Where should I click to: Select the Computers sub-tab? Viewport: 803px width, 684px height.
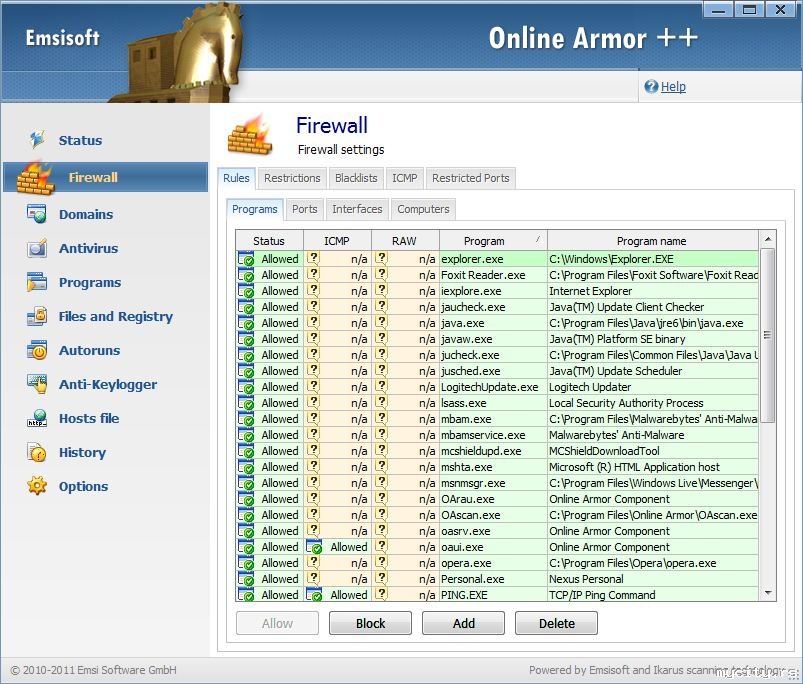pos(423,209)
